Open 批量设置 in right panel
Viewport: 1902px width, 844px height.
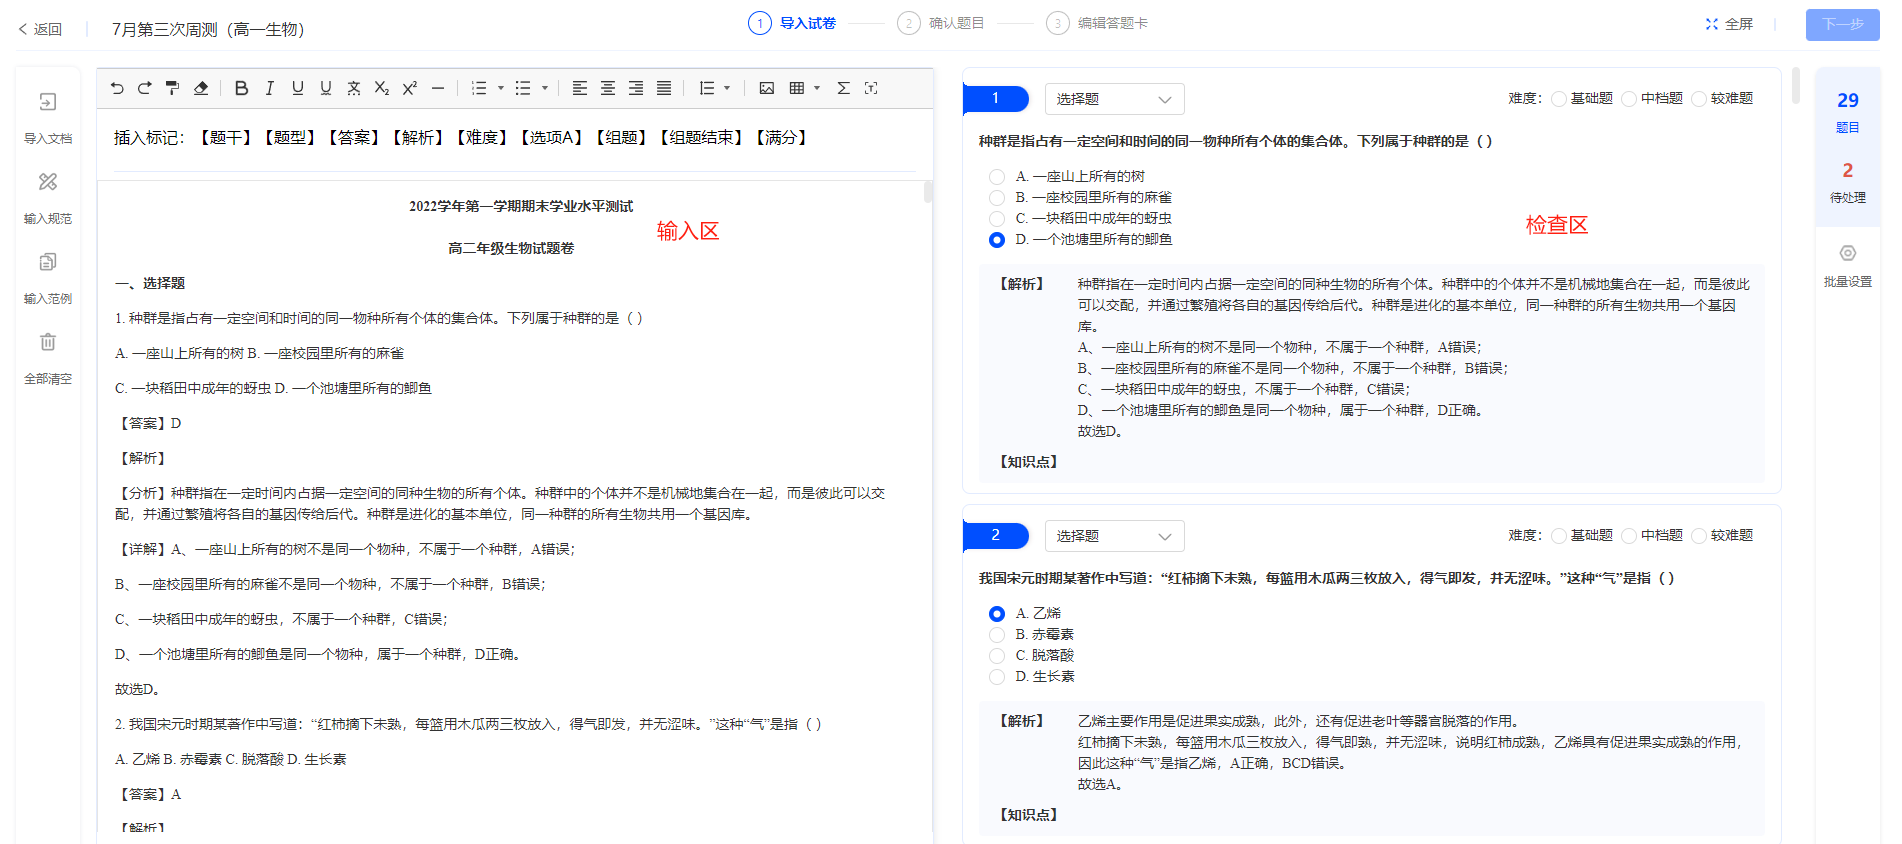click(x=1847, y=254)
